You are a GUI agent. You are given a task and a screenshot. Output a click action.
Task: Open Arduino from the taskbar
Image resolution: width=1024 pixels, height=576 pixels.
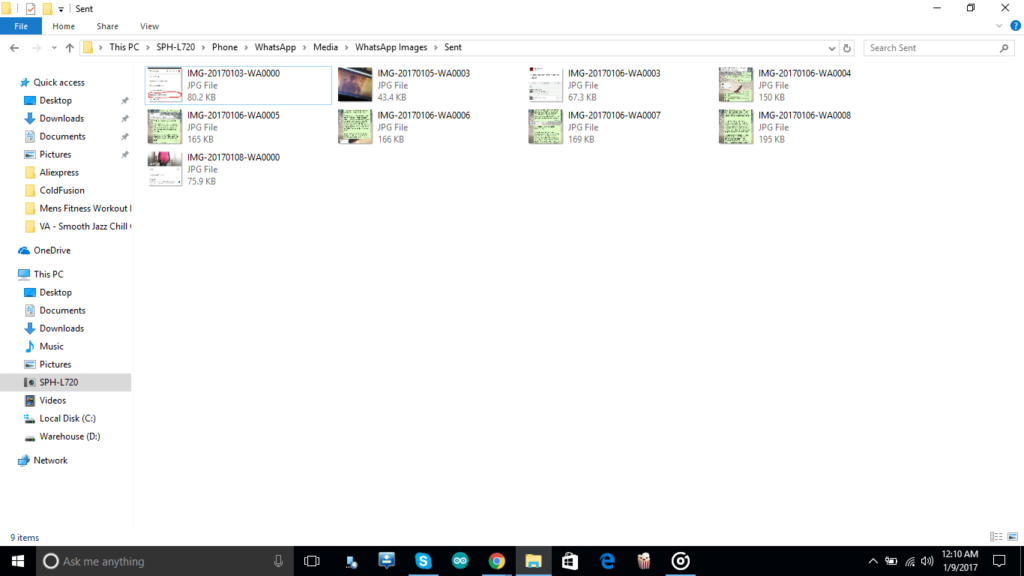pyautogui.click(x=460, y=561)
